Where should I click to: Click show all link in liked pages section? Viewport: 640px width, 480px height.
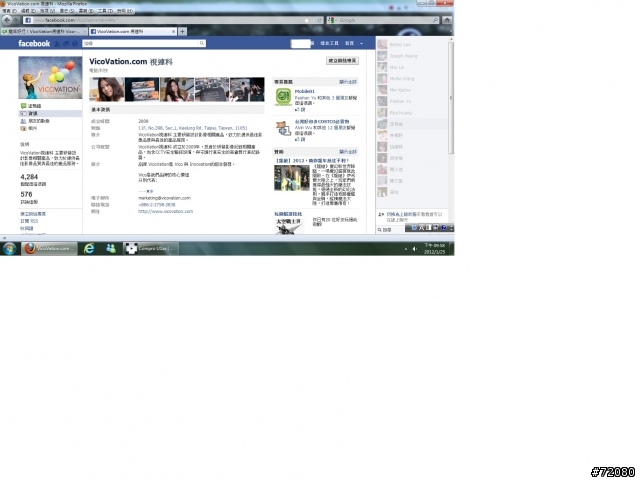[x=348, y=82]
